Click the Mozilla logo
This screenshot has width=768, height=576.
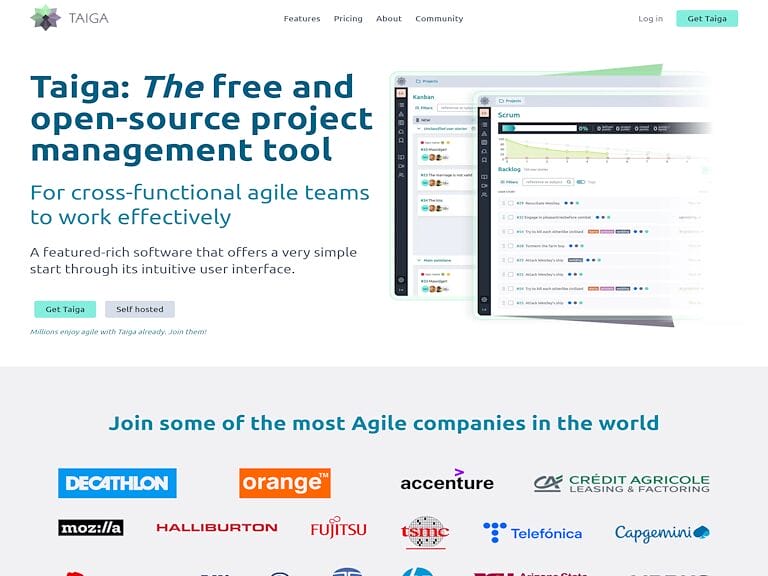pyautogui.click(x=91, y=528)
